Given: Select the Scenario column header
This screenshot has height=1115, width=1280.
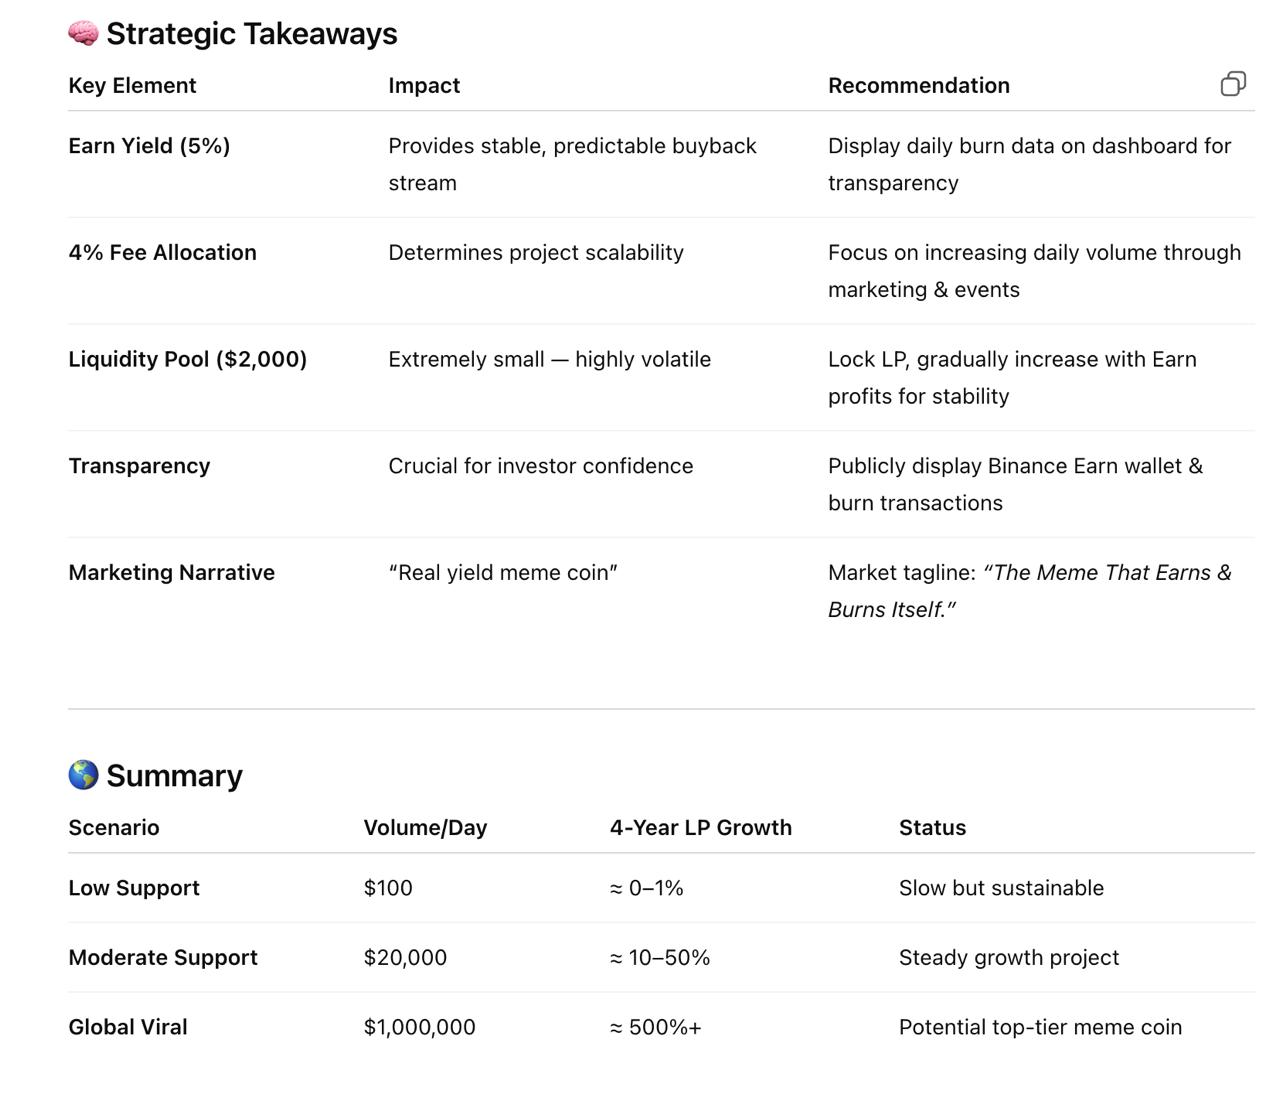Looking at the screenshot, I should [x=113, y=828].
